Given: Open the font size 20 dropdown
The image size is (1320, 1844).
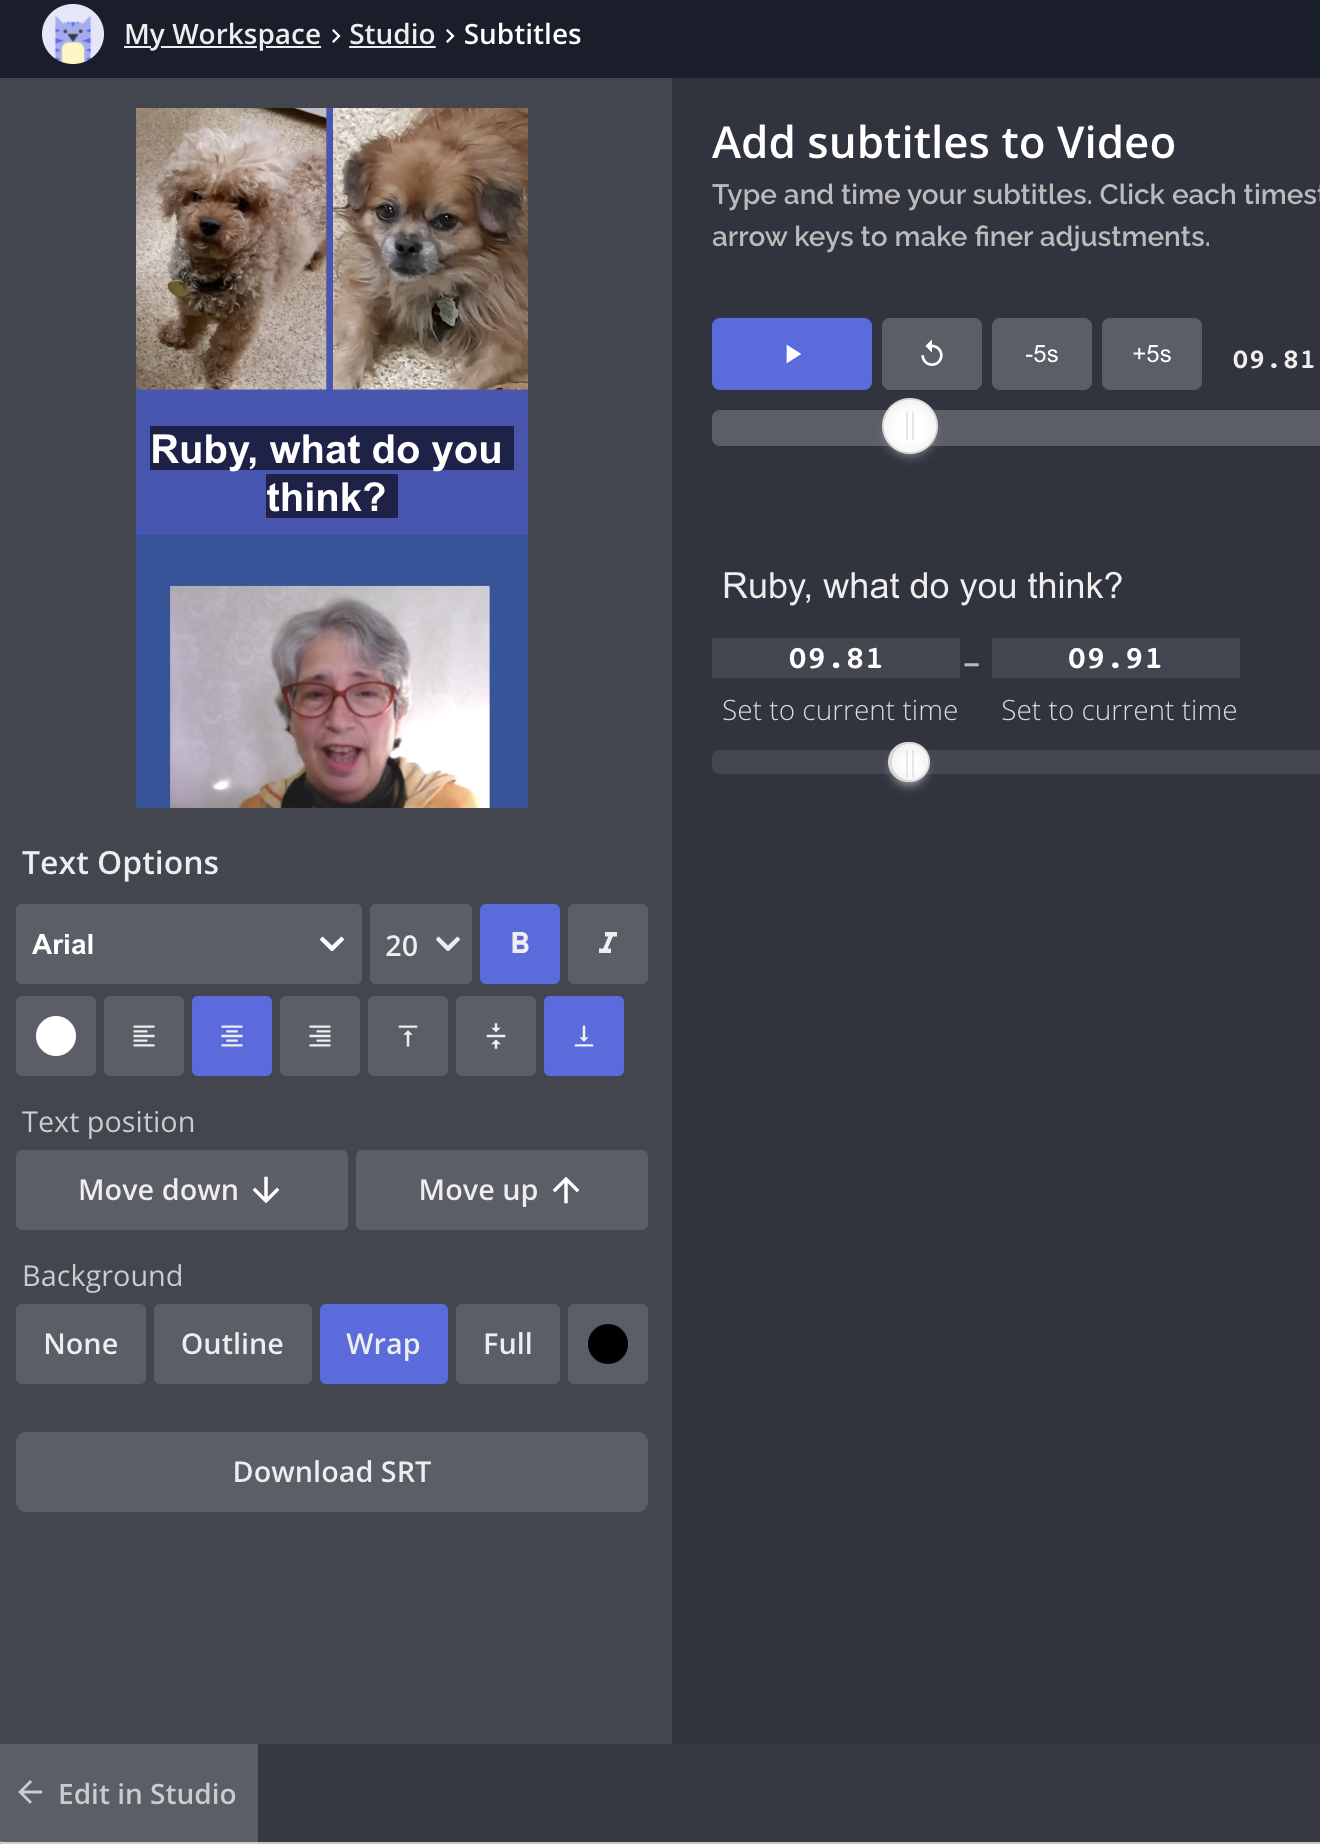Looking at the screenshot, I should (x=421, y=944).
